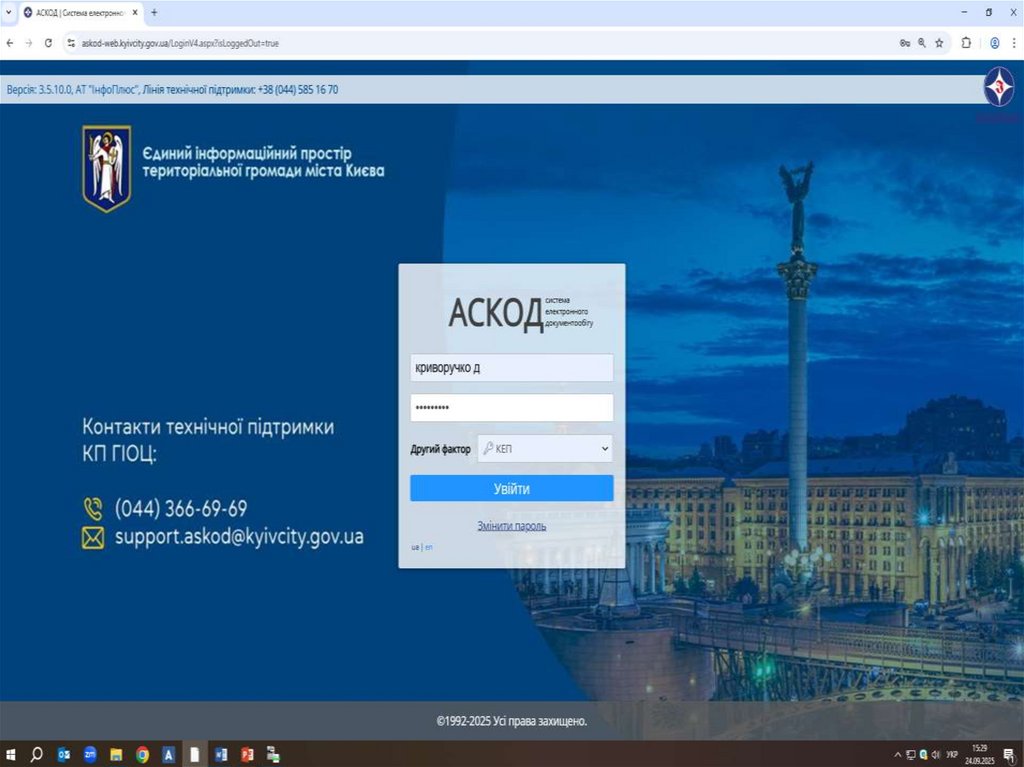Click the email support.askod@kyivcity.gov.ua
The image size is (1024, 767).
(x=239, y=537)
